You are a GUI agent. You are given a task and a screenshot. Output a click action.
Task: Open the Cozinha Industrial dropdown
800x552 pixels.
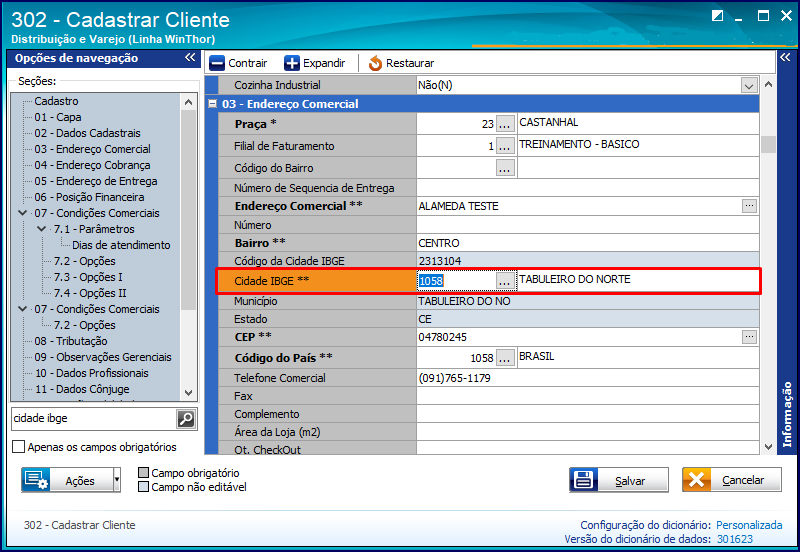tap(748, 85)
